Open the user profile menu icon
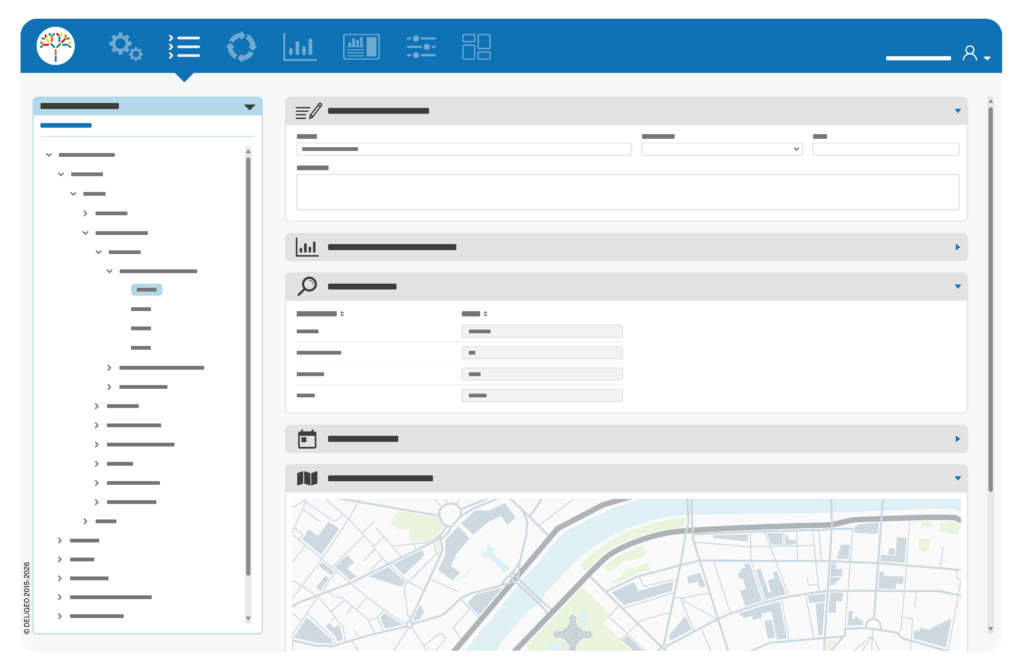Viewport: 1024px width, 669px height. pyautogui.click(x=976, y=54)
